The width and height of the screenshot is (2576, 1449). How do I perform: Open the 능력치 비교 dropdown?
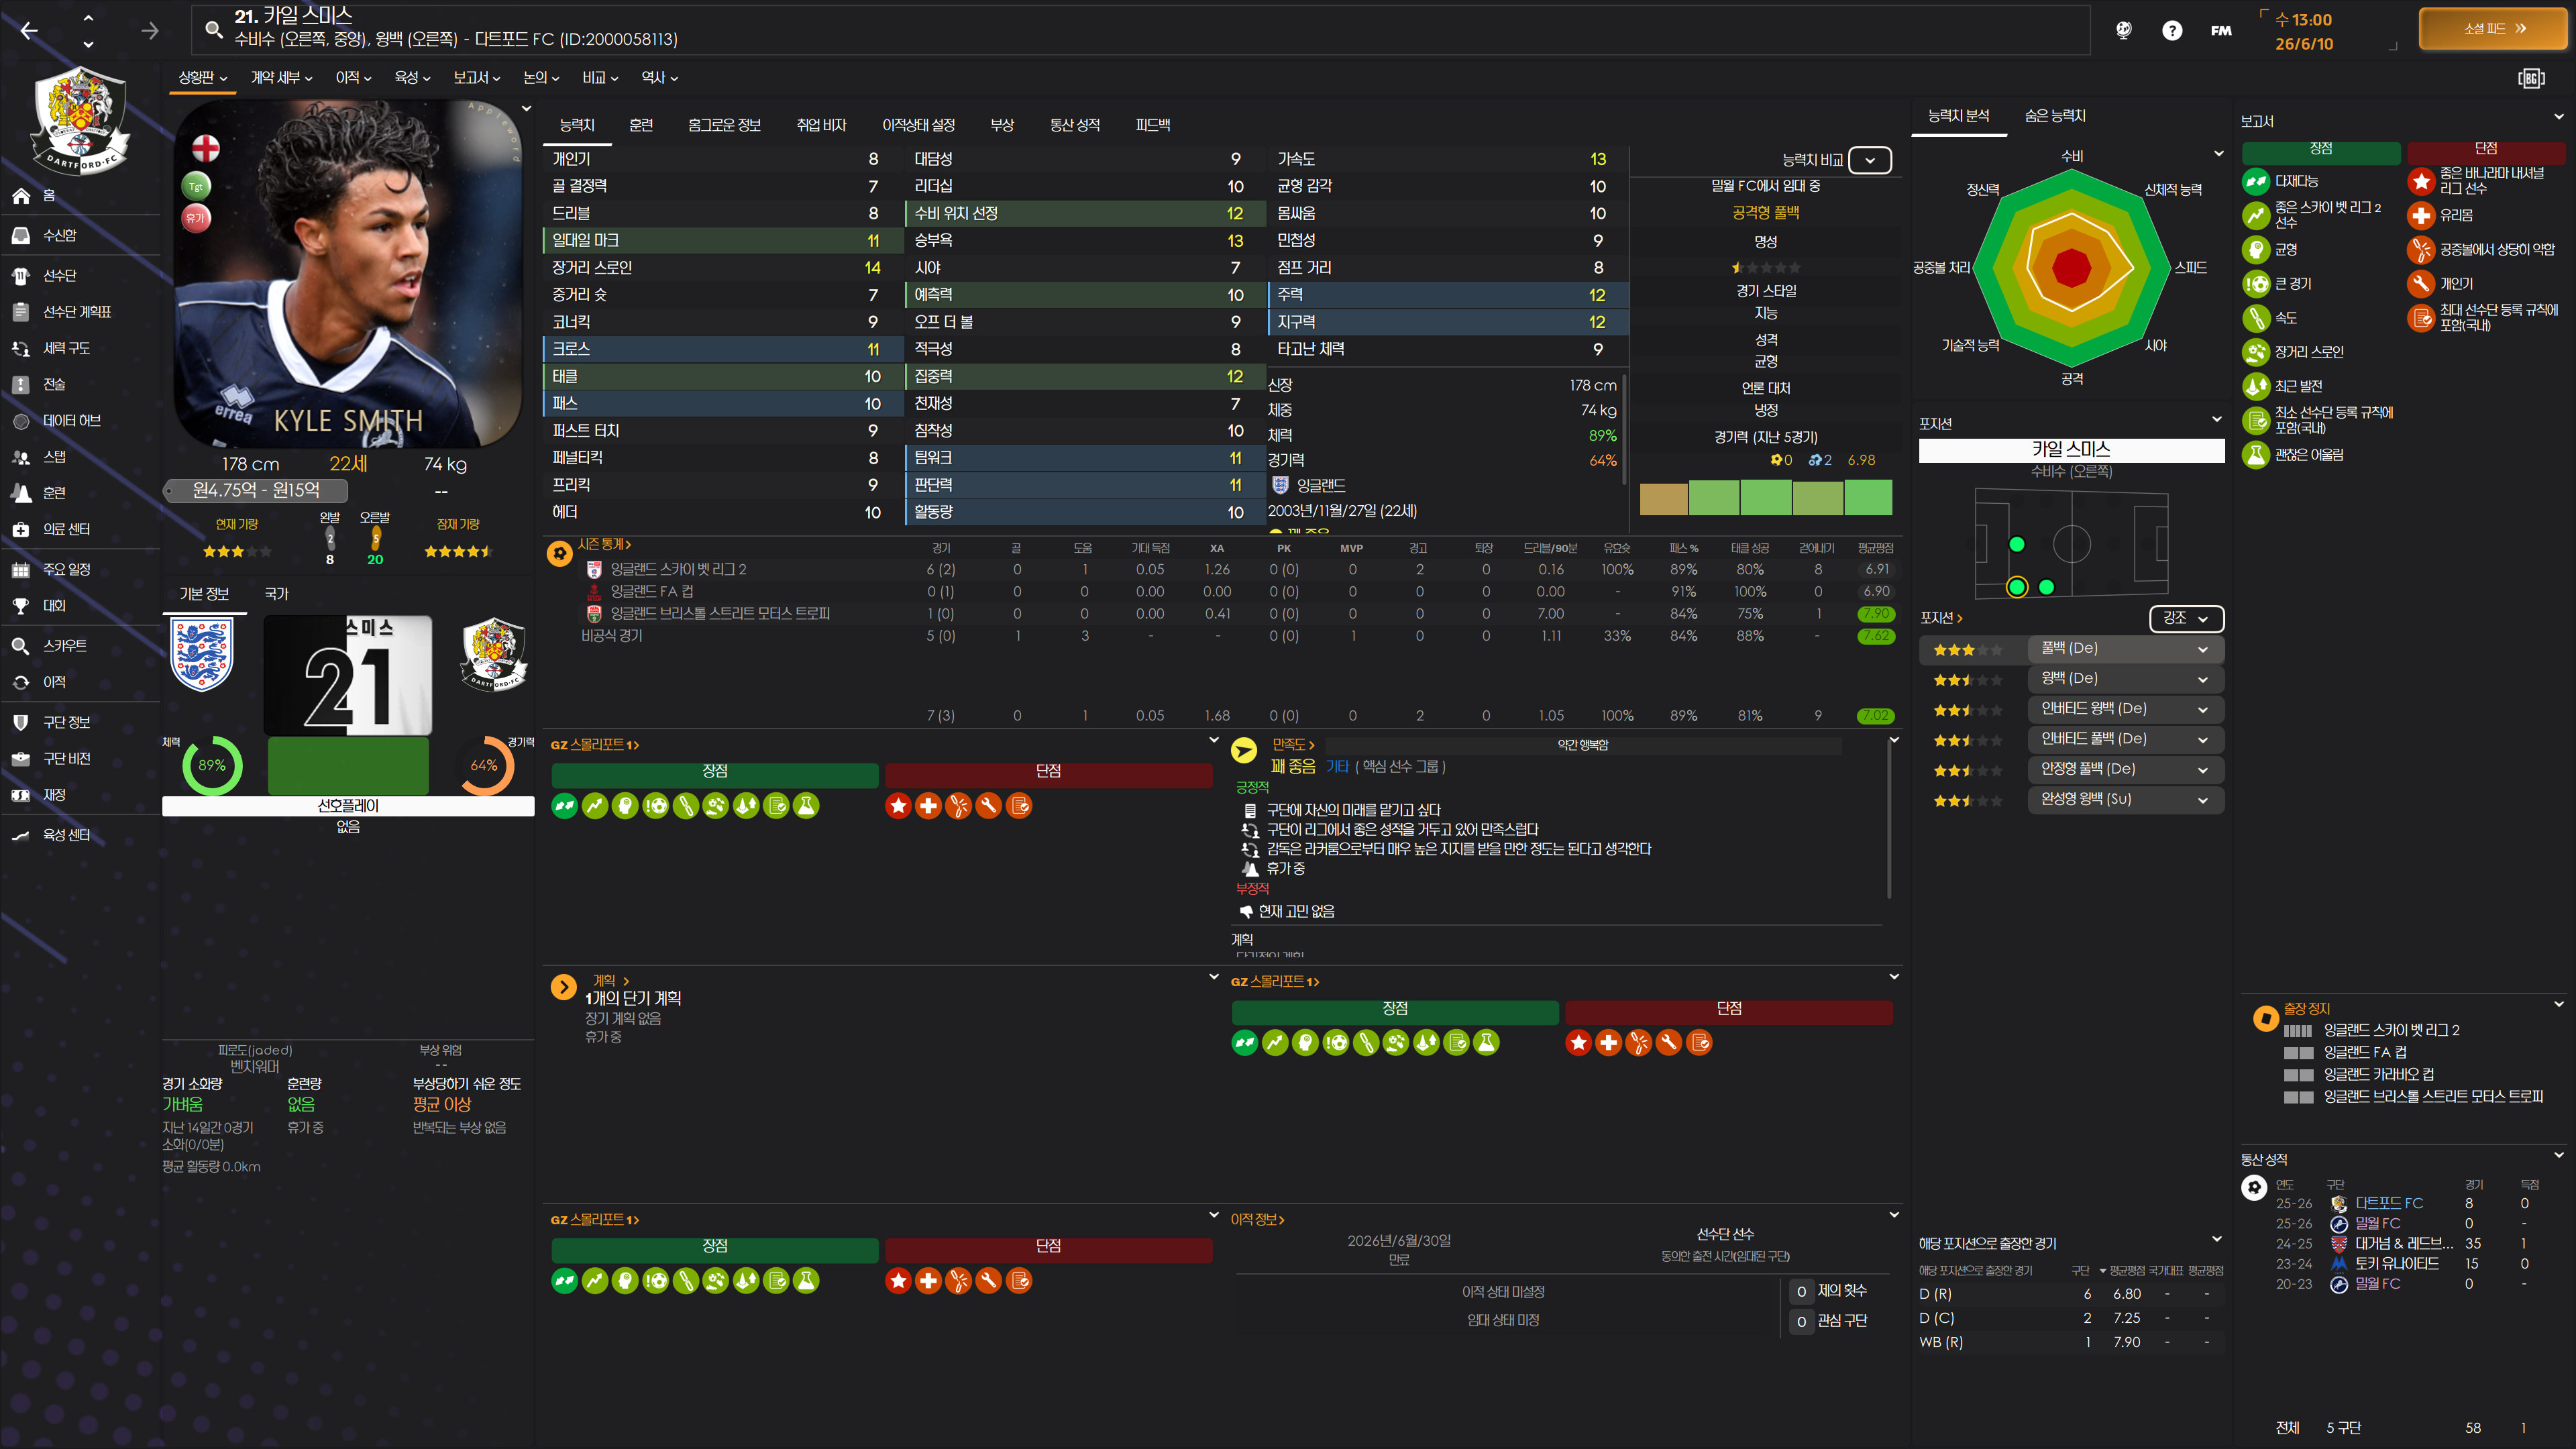1869,160
